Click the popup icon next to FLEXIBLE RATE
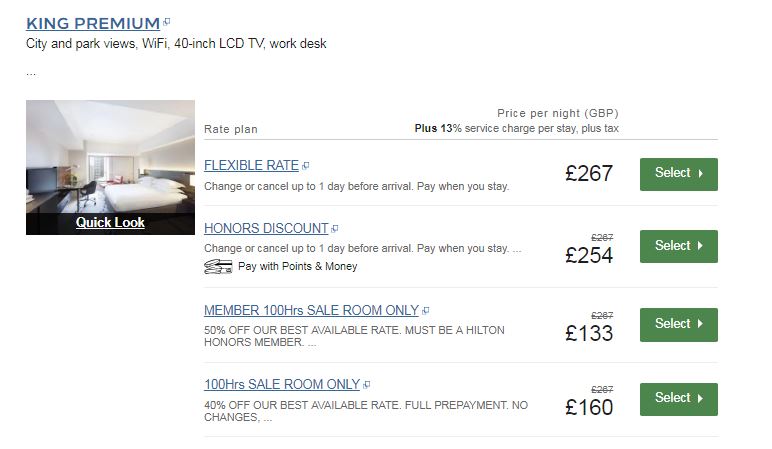 click(x=306, y=165)
